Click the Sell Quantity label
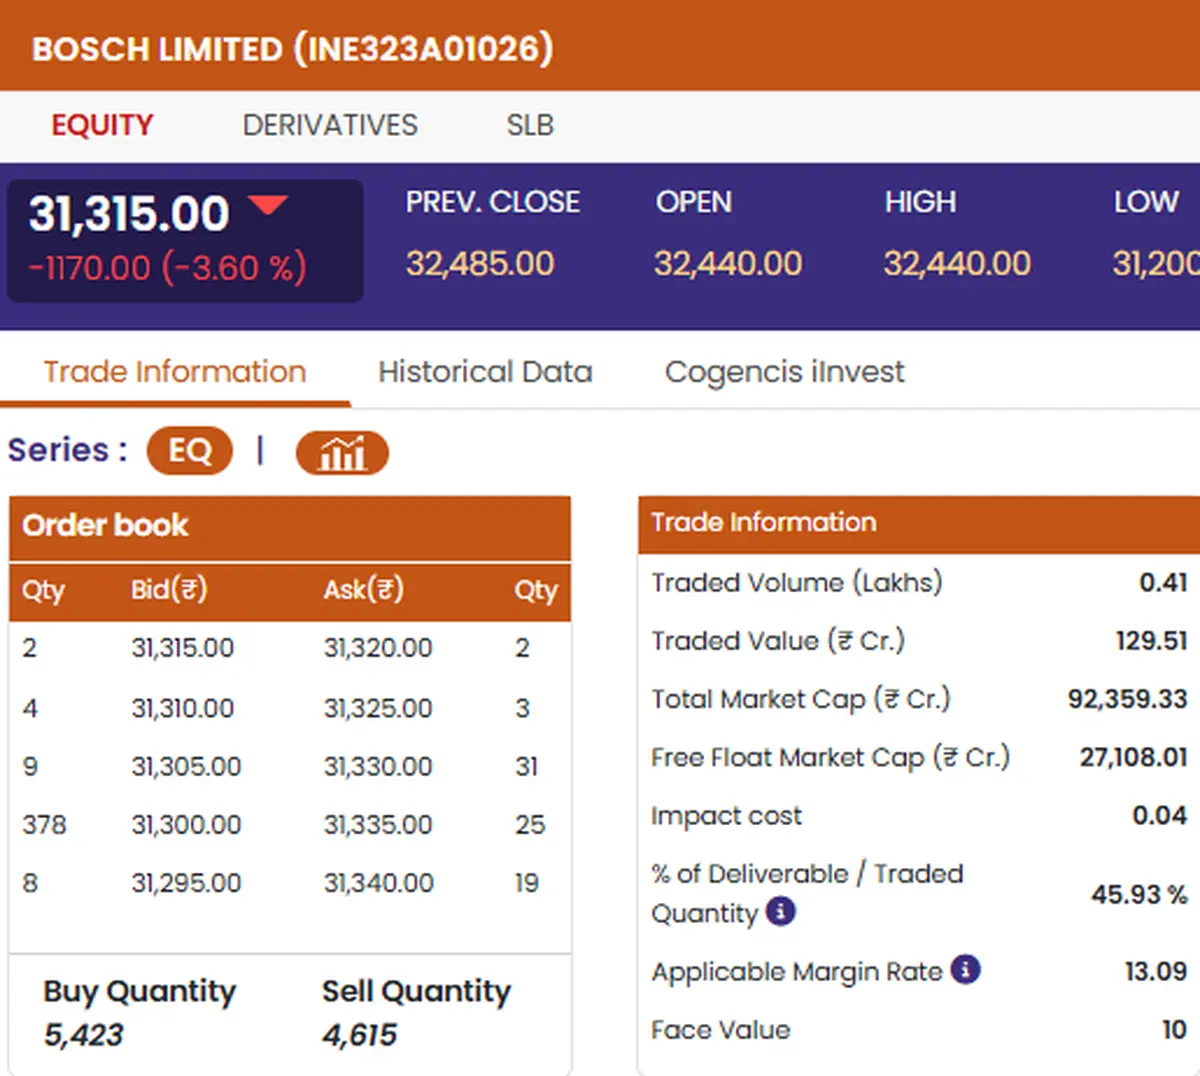This screenshot has width=1200, height=1076. coord(416,991)
